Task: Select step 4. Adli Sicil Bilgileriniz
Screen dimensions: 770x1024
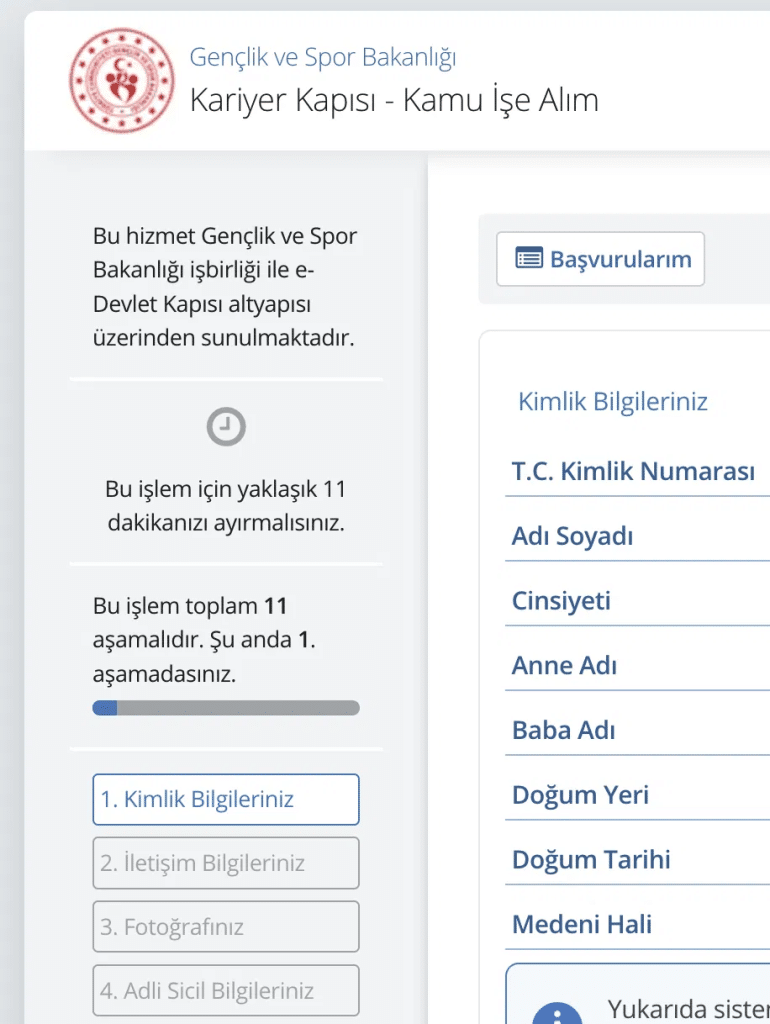Action: pyautogui.click(x=226, y=991)
